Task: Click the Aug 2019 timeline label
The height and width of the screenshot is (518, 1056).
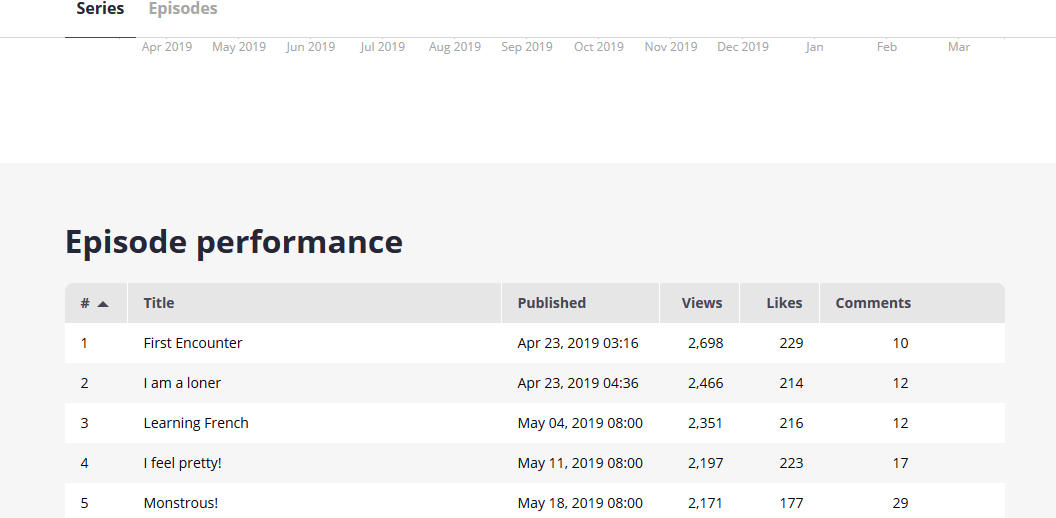Action: 455,47
